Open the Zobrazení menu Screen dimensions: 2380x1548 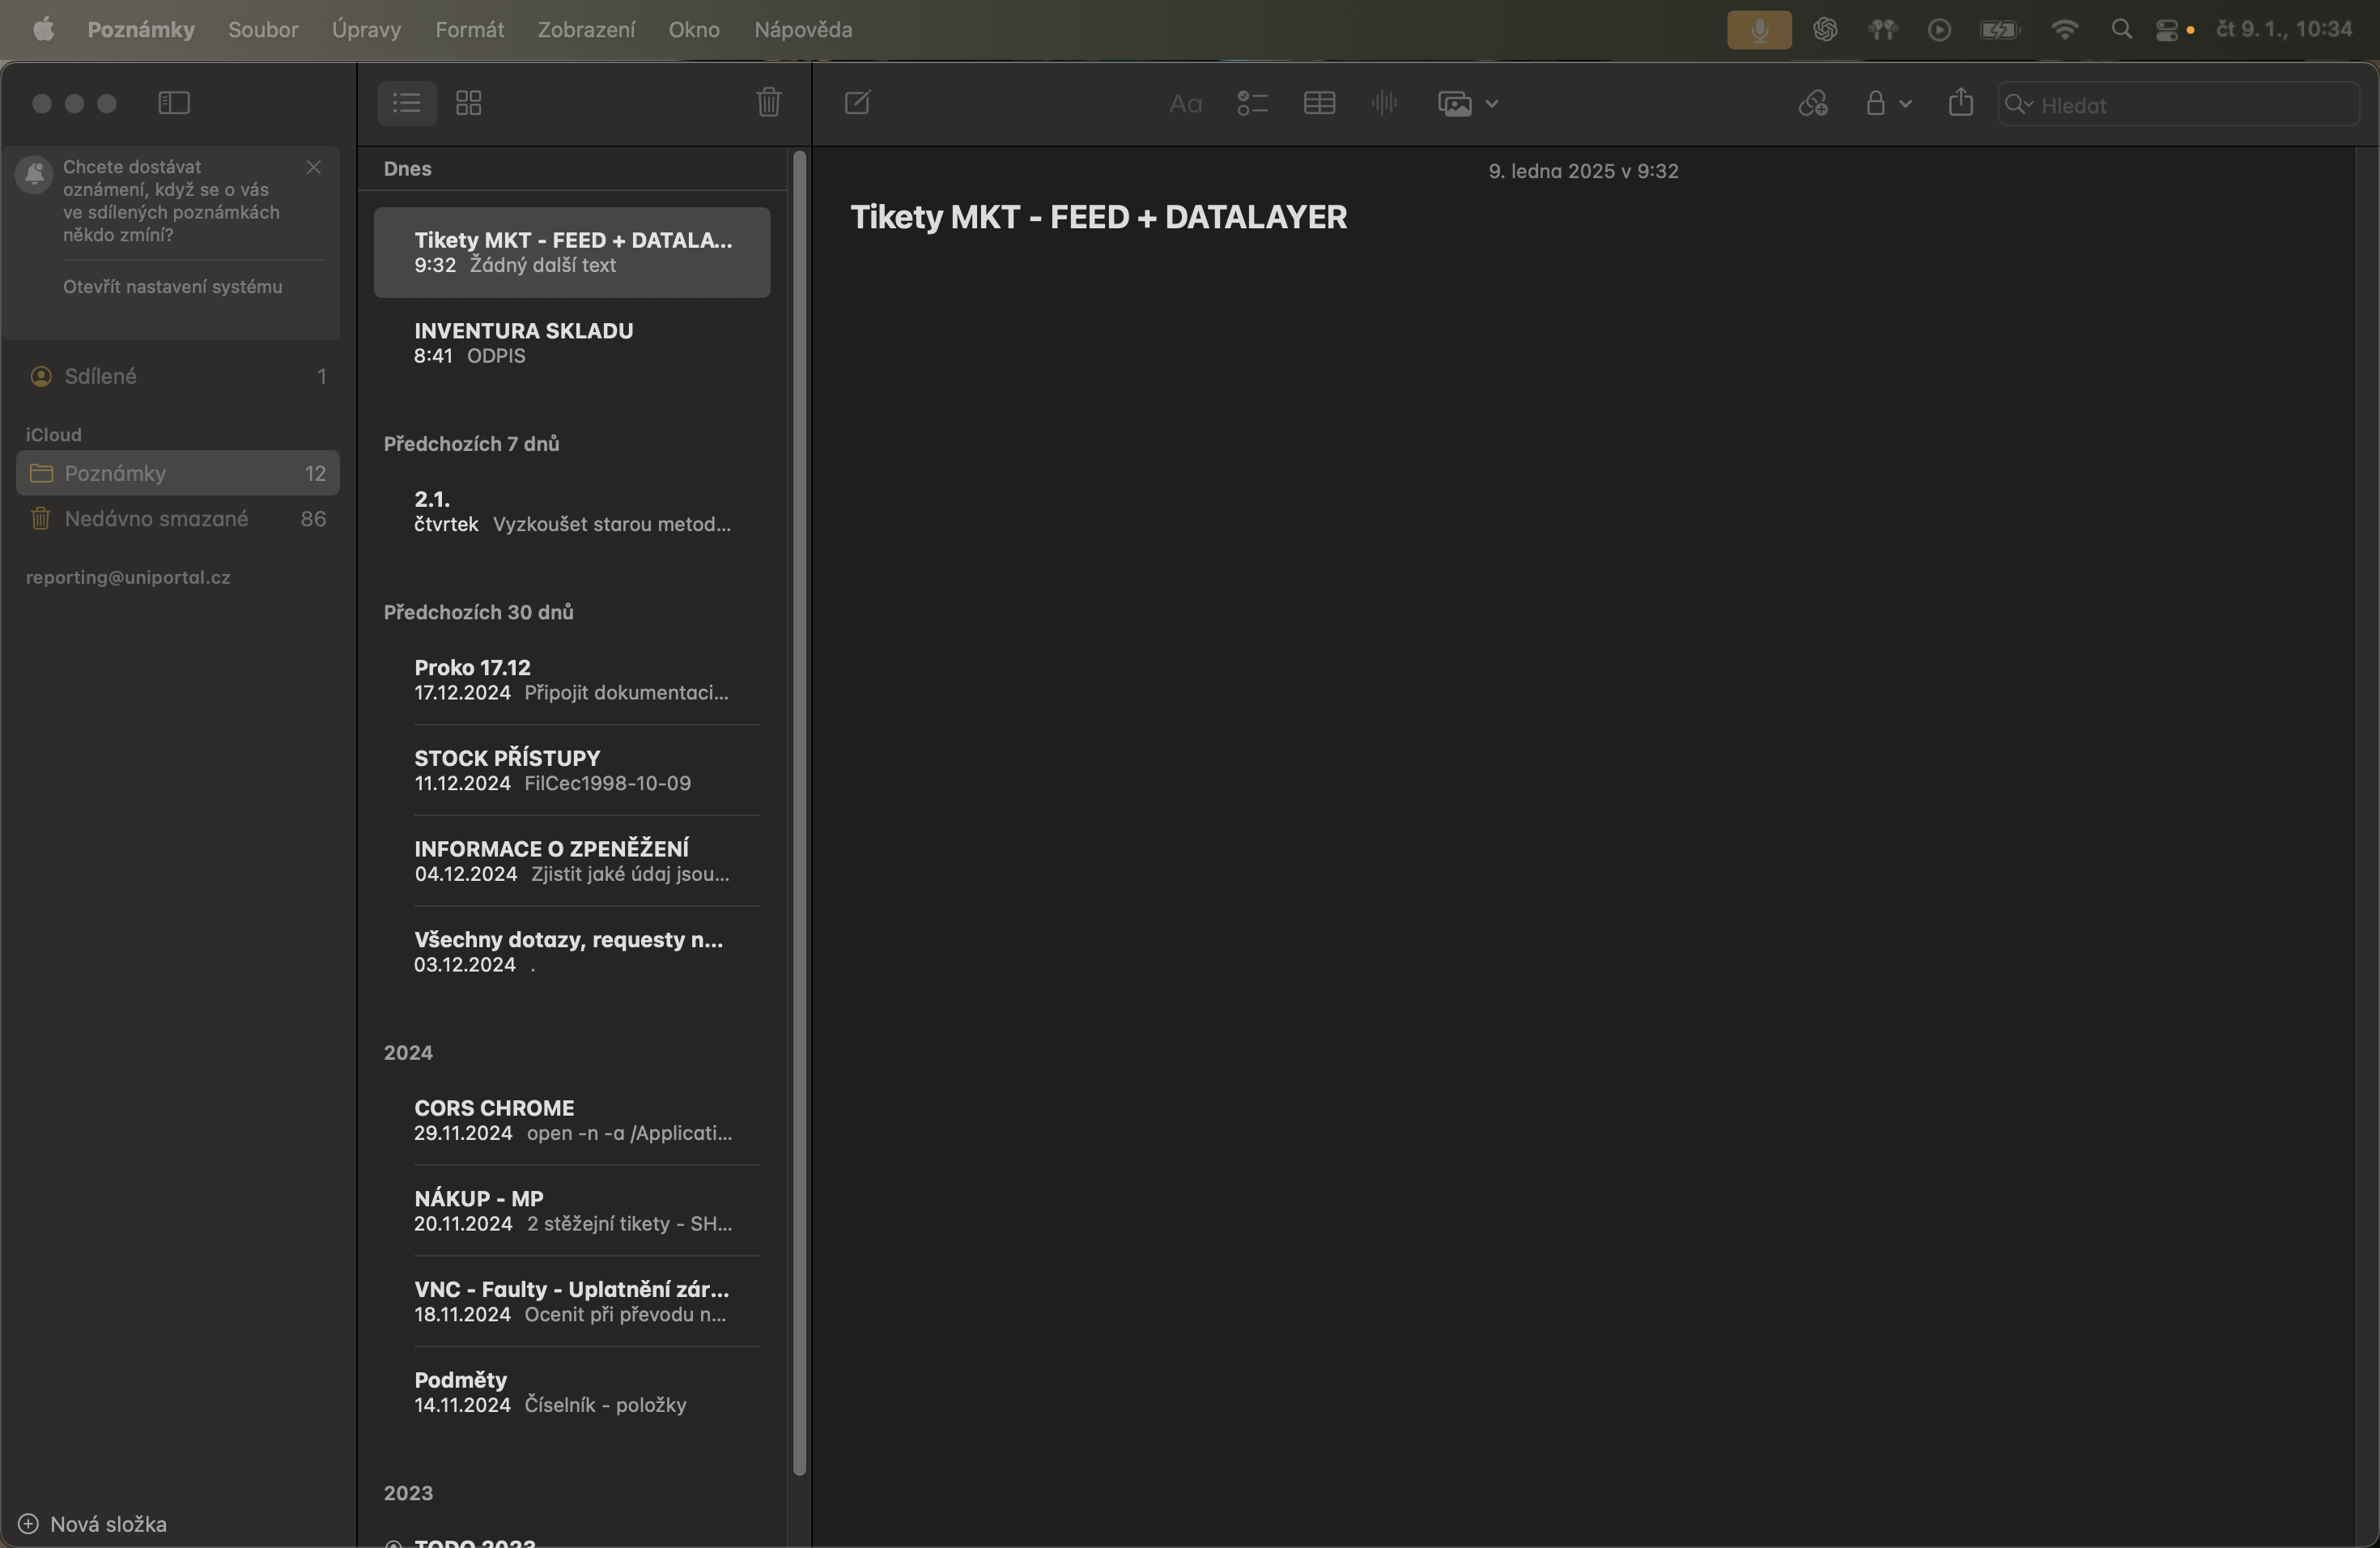coord(586,30)
